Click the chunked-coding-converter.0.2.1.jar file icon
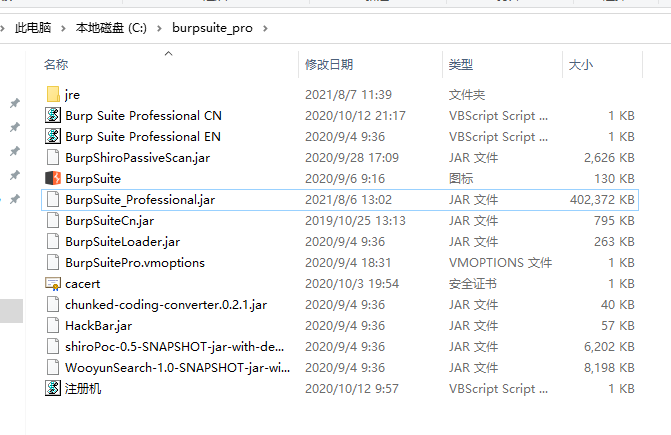 [53, 304]
